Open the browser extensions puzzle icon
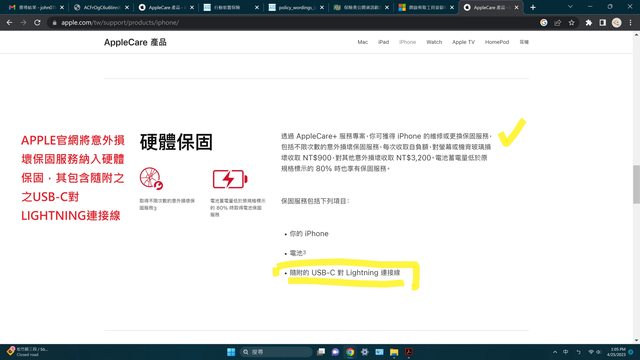640x360 pixels. [589, 23]
